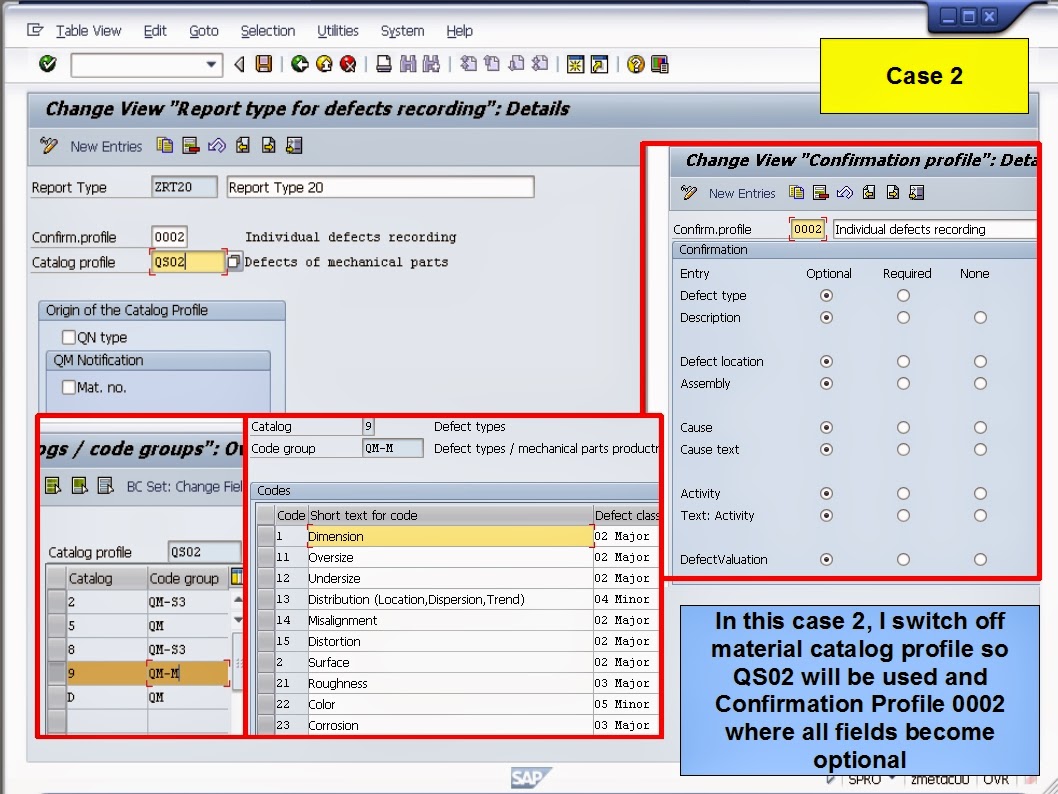
Task: Open the Utilities menu
Action: [x=337, y=31]
